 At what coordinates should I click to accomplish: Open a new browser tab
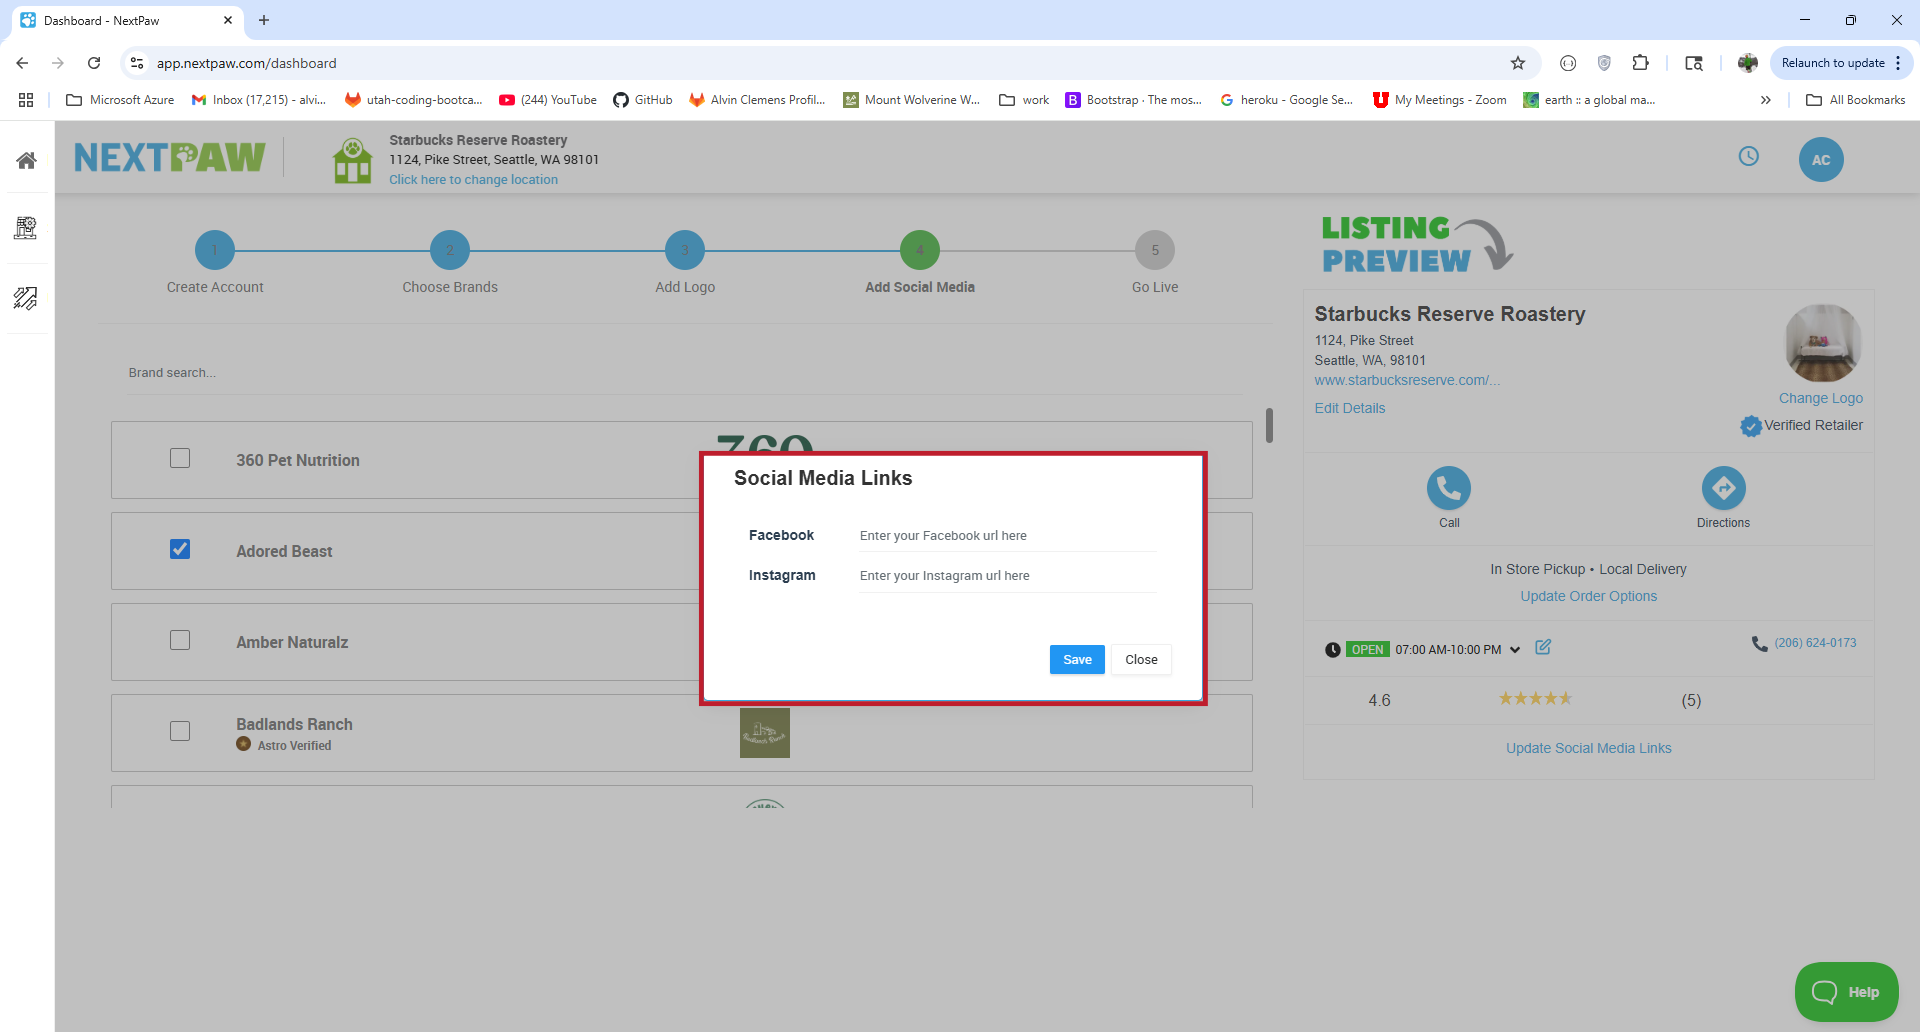[x=264, y=20]
